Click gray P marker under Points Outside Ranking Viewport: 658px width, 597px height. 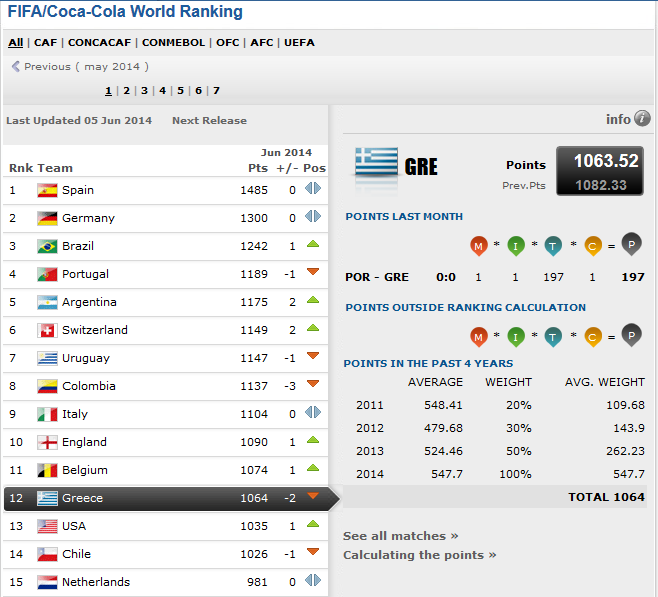pyautogui.click(x=632, y=335)
